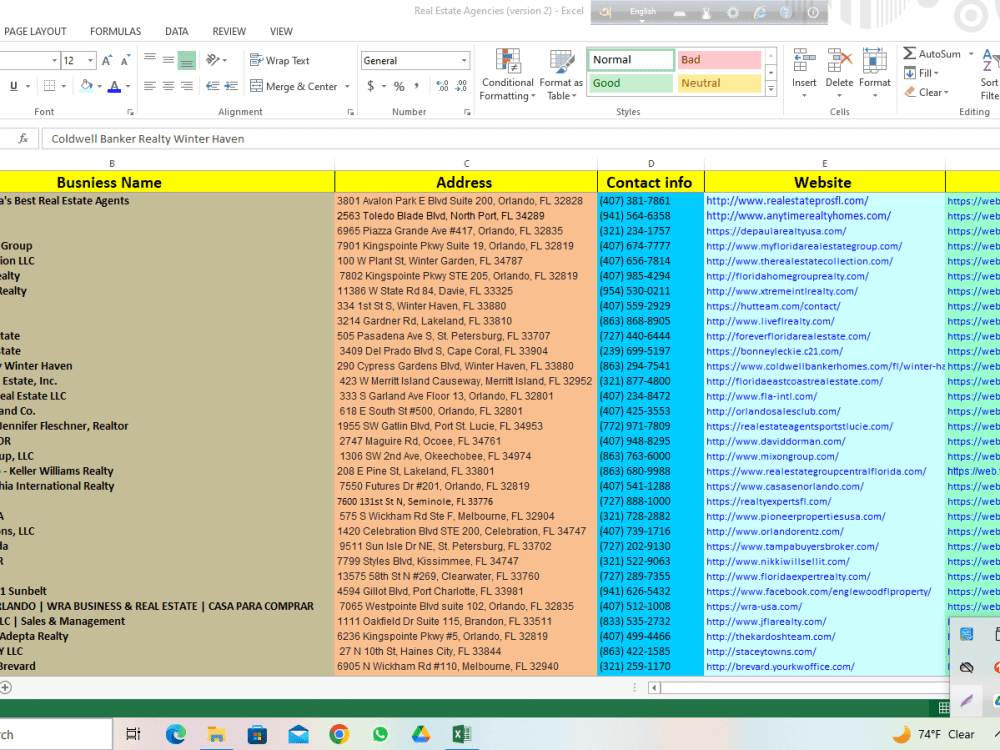Click the Format cells button
The height and width of the screenshot is (750, 1000).
click(875, 73)
